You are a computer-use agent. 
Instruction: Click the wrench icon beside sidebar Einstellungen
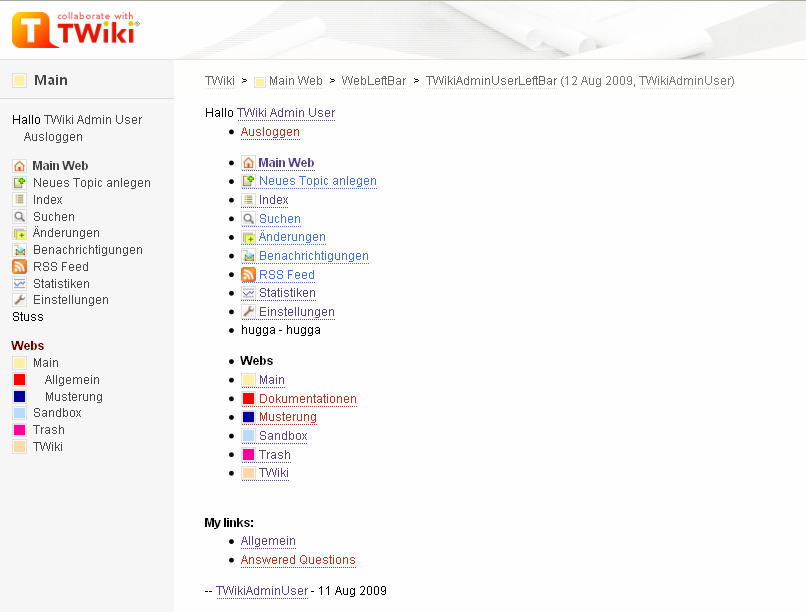click(20, 300)
